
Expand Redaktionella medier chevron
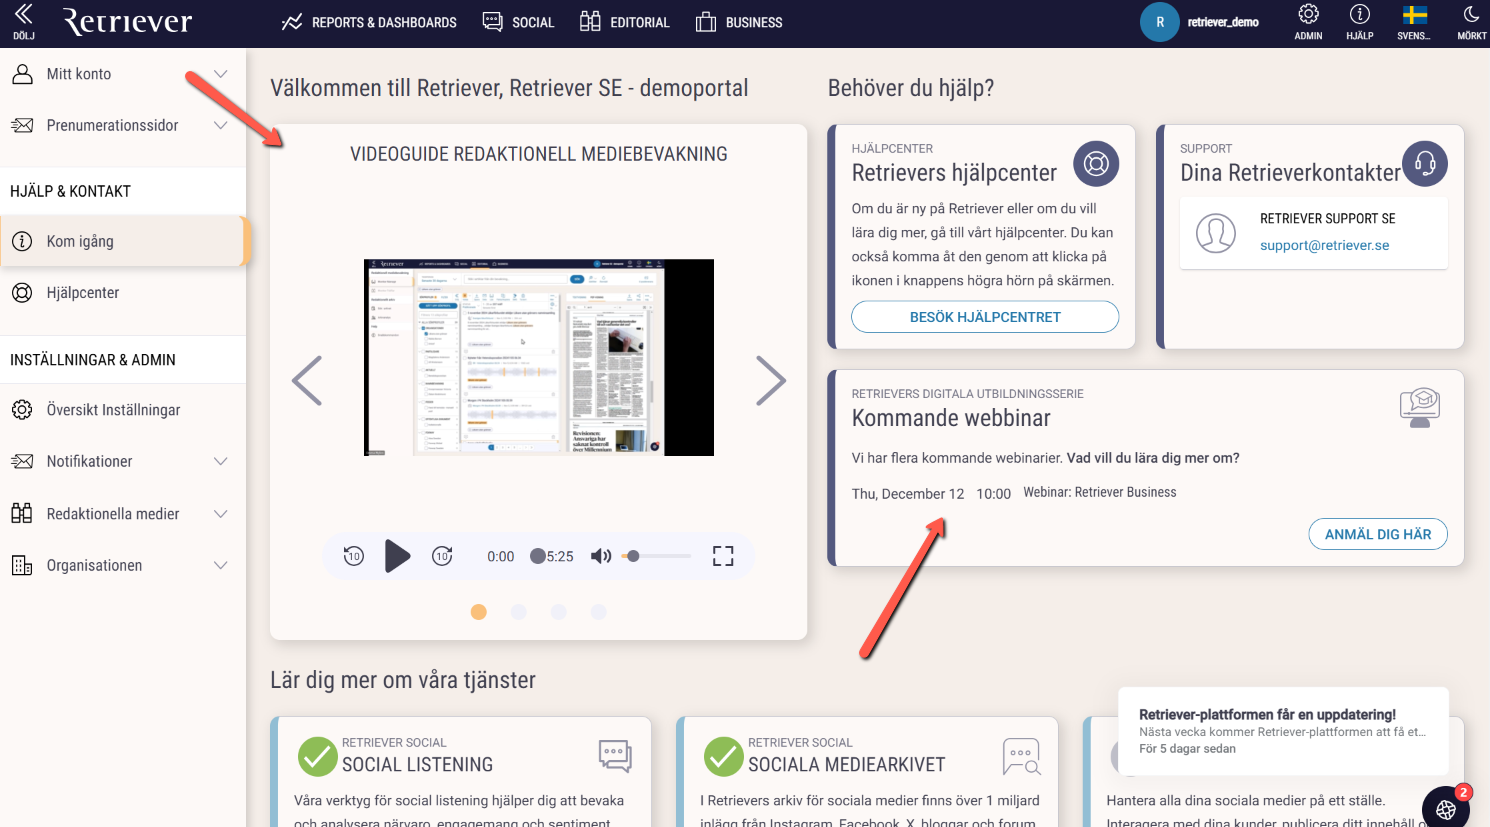coord(221,514)
